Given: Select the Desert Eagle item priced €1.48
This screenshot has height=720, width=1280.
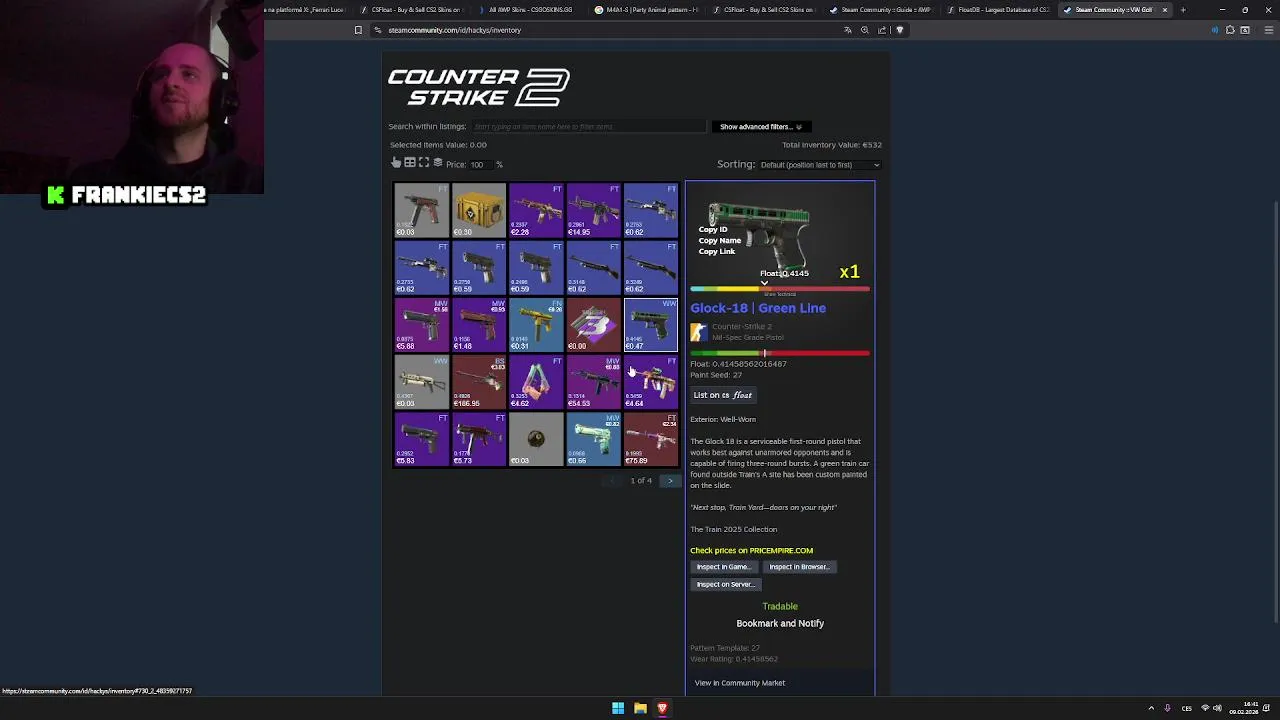Looking at the screenshot, I should point(478,325).
